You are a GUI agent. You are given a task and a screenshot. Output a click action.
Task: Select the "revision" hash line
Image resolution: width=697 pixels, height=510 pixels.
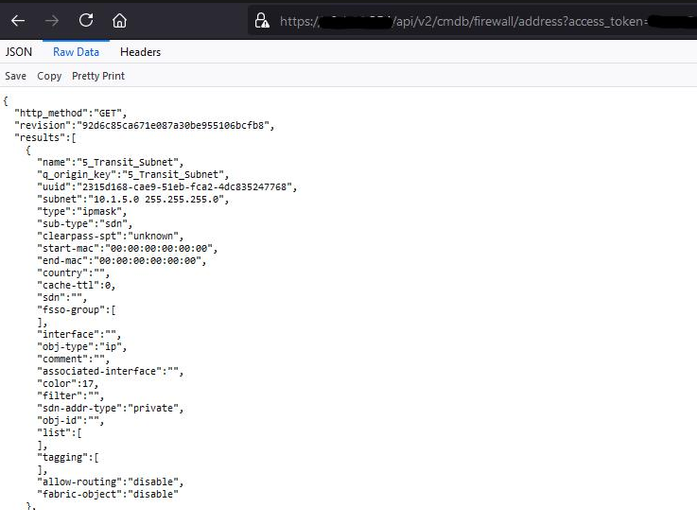[144, 125]
